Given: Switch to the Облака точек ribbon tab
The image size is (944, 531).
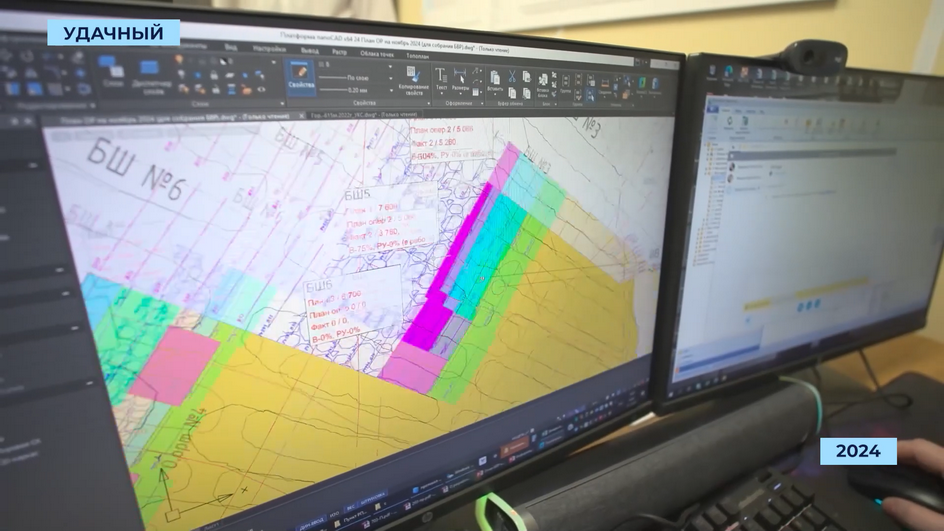Looking at the screenshot, I should click(377, 54).
